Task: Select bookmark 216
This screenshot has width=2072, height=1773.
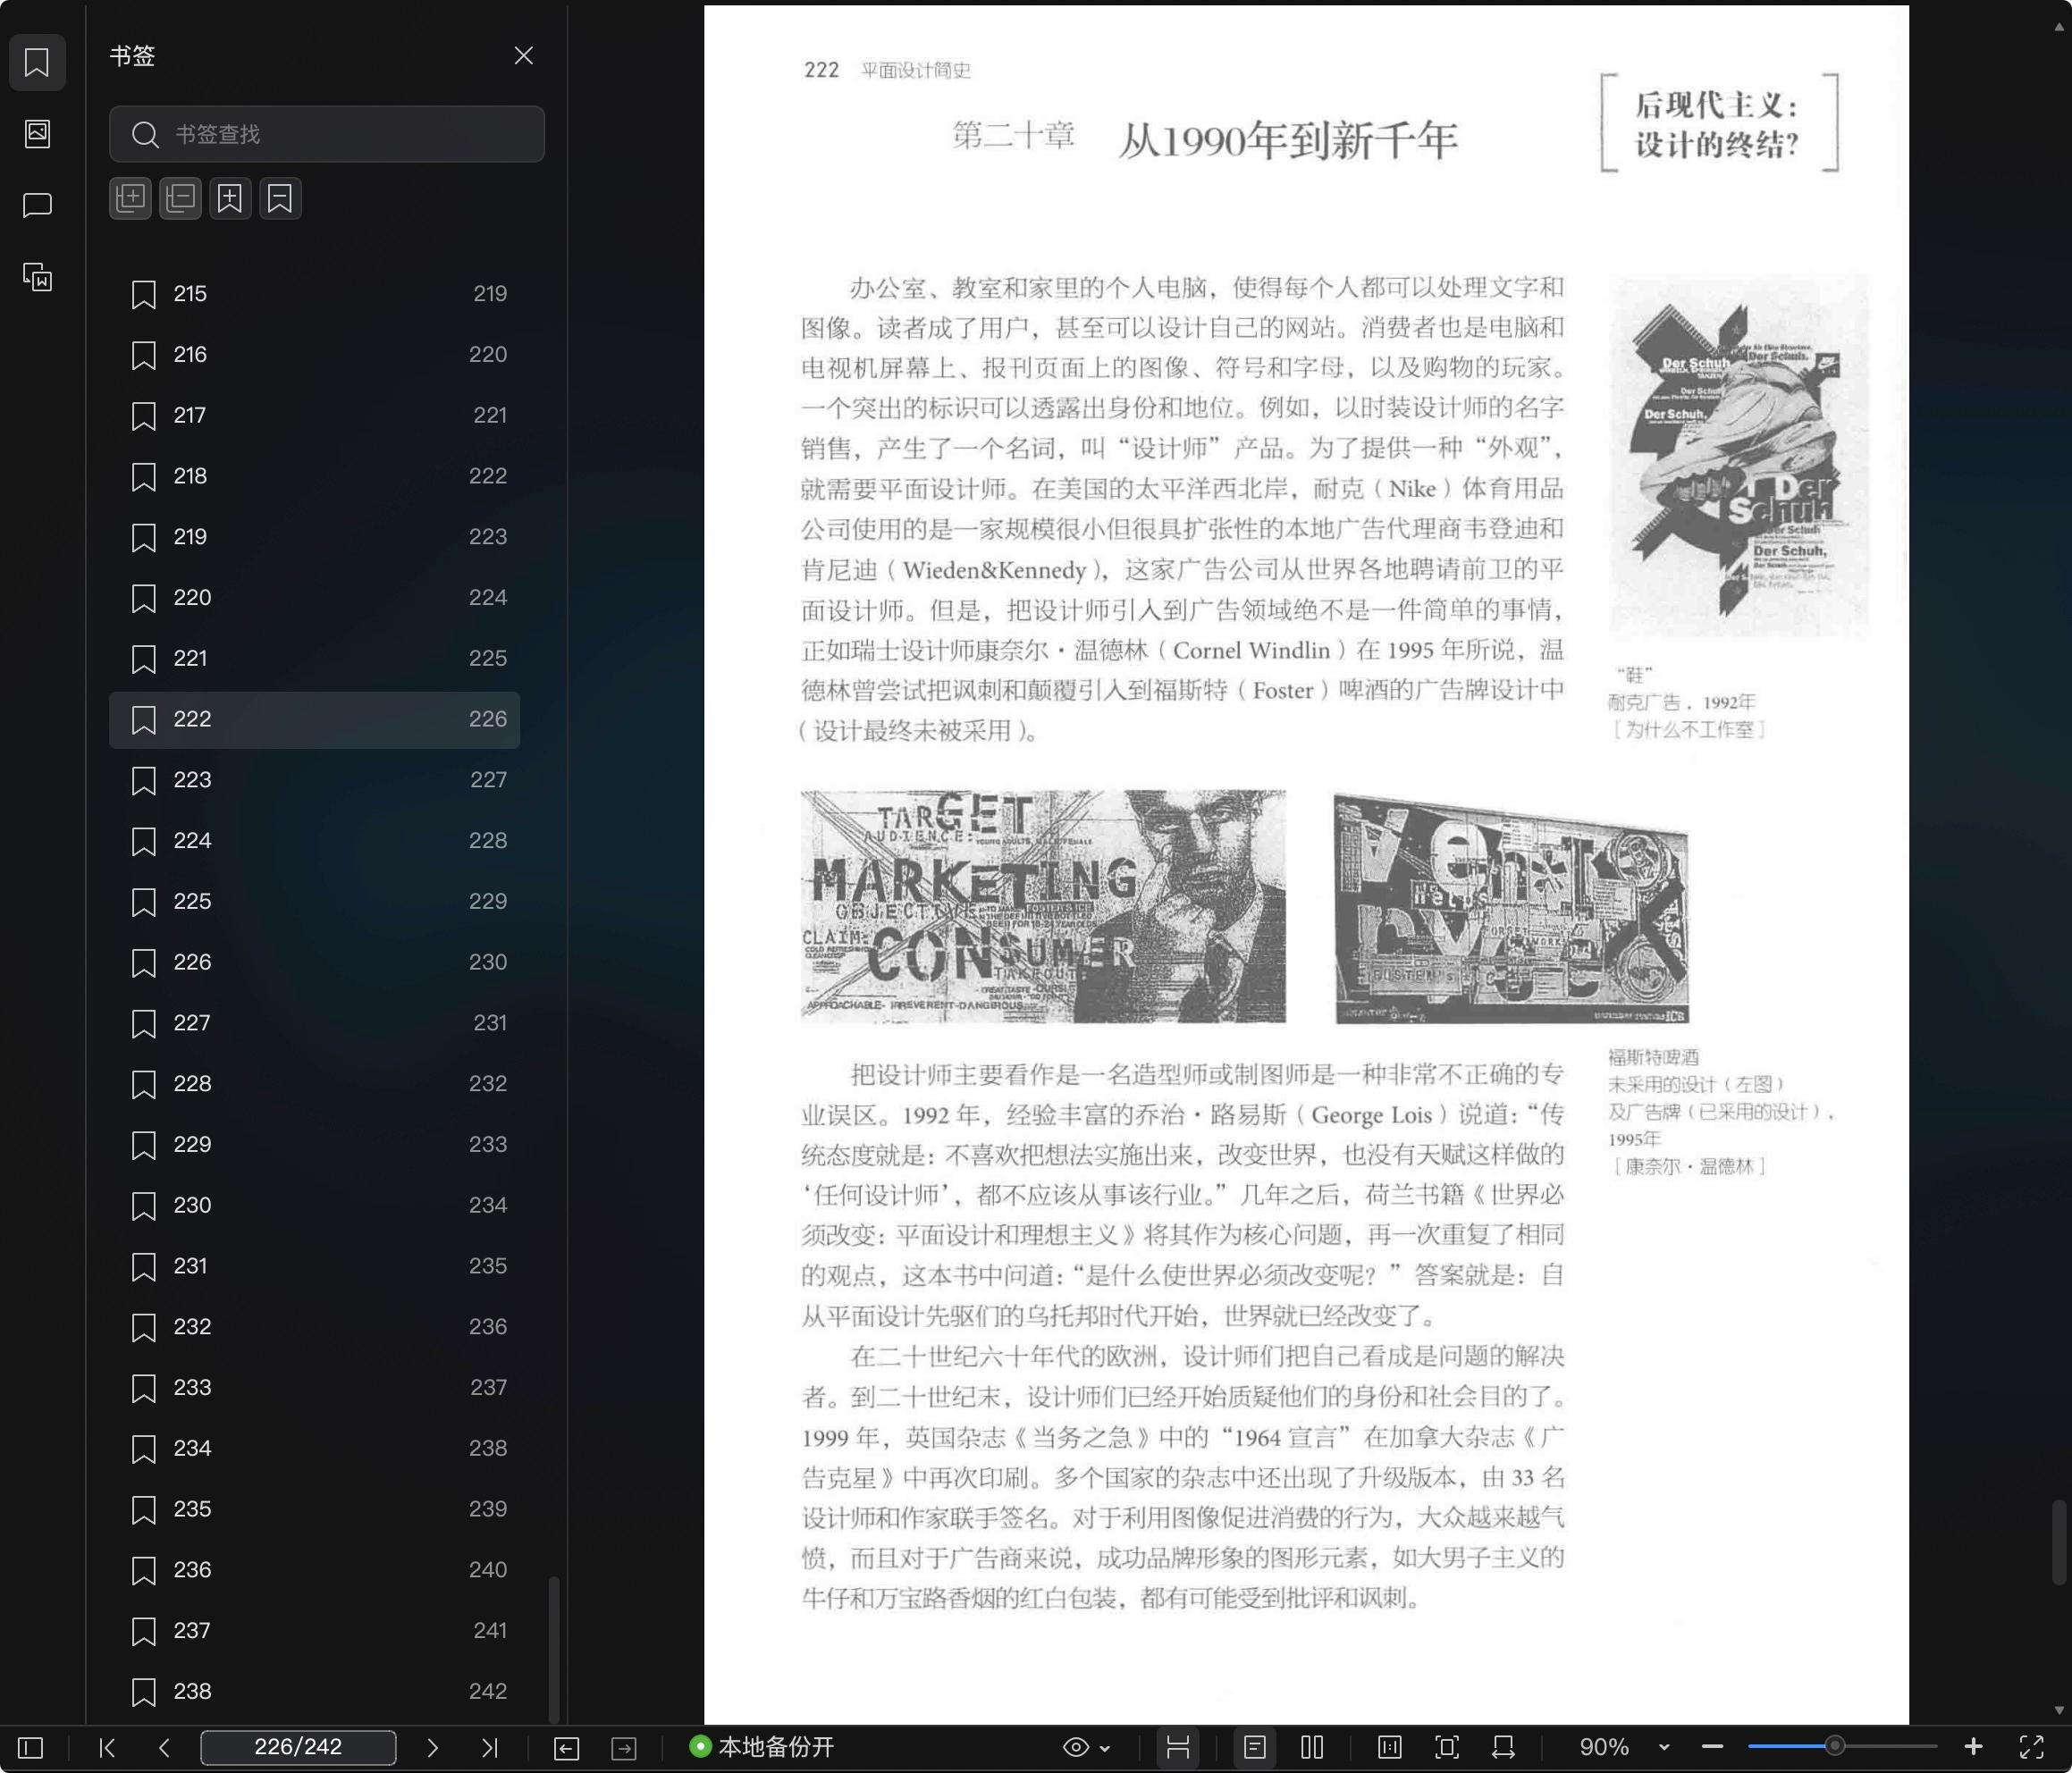Action: click(x=314, y=355)
